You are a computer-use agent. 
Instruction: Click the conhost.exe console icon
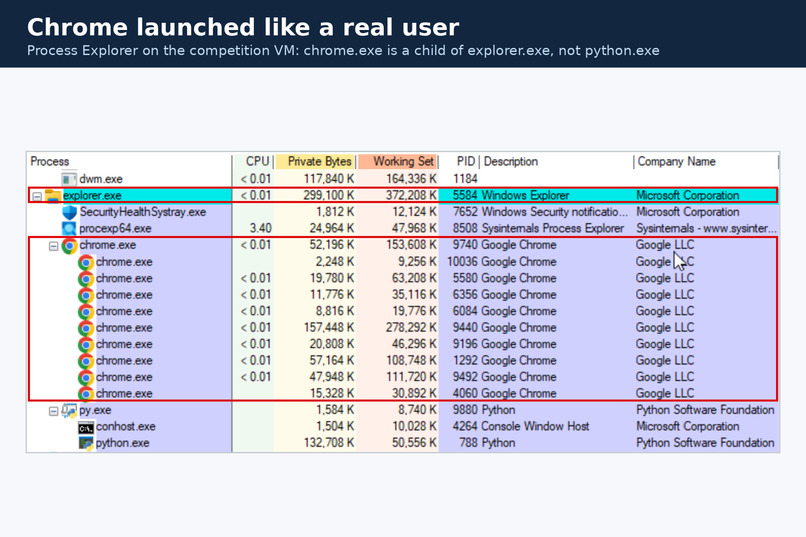(86, 427)
